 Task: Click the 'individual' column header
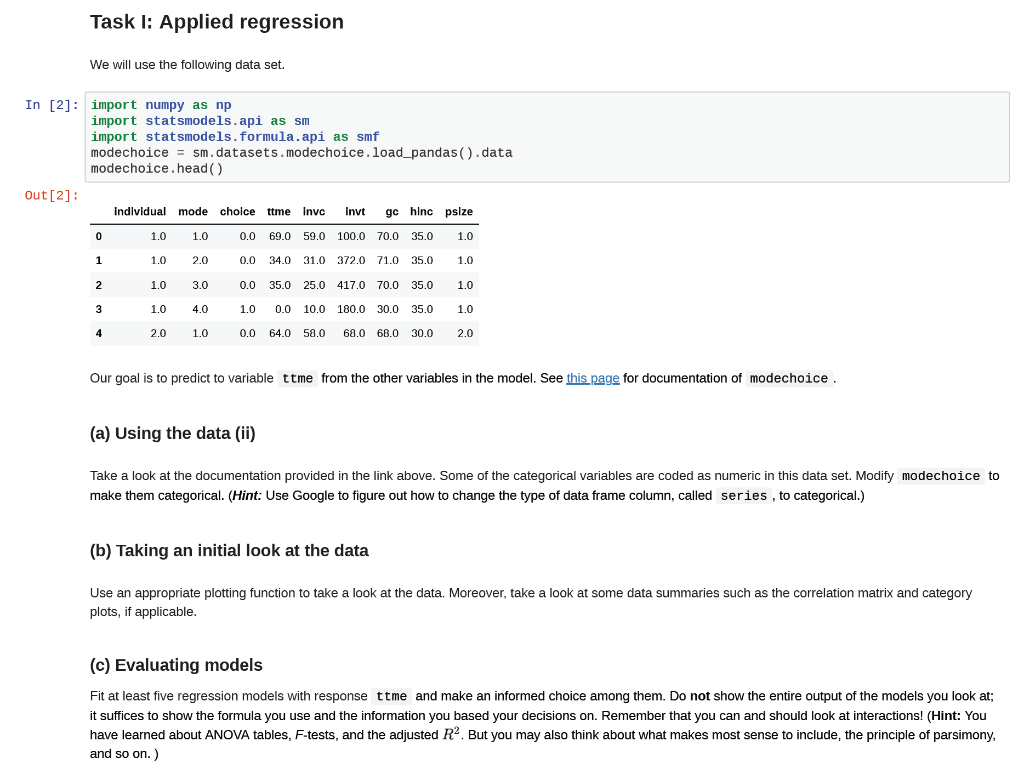point(140,212)
